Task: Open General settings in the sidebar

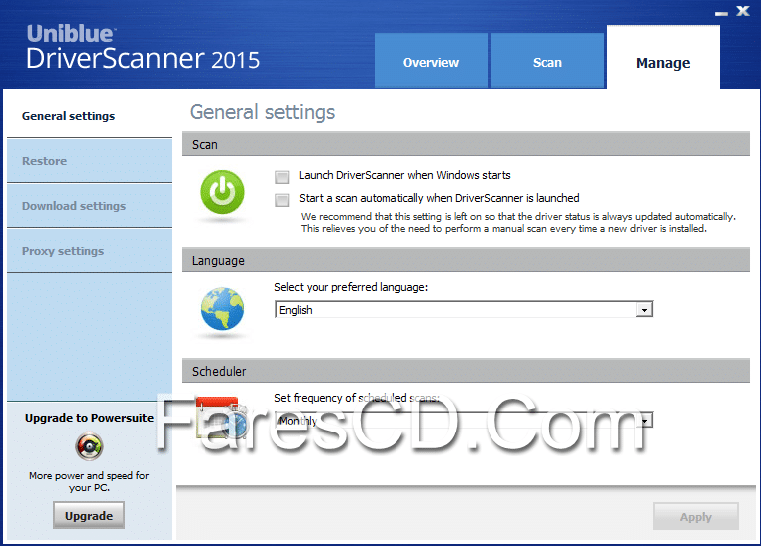Action: (89, 116)
